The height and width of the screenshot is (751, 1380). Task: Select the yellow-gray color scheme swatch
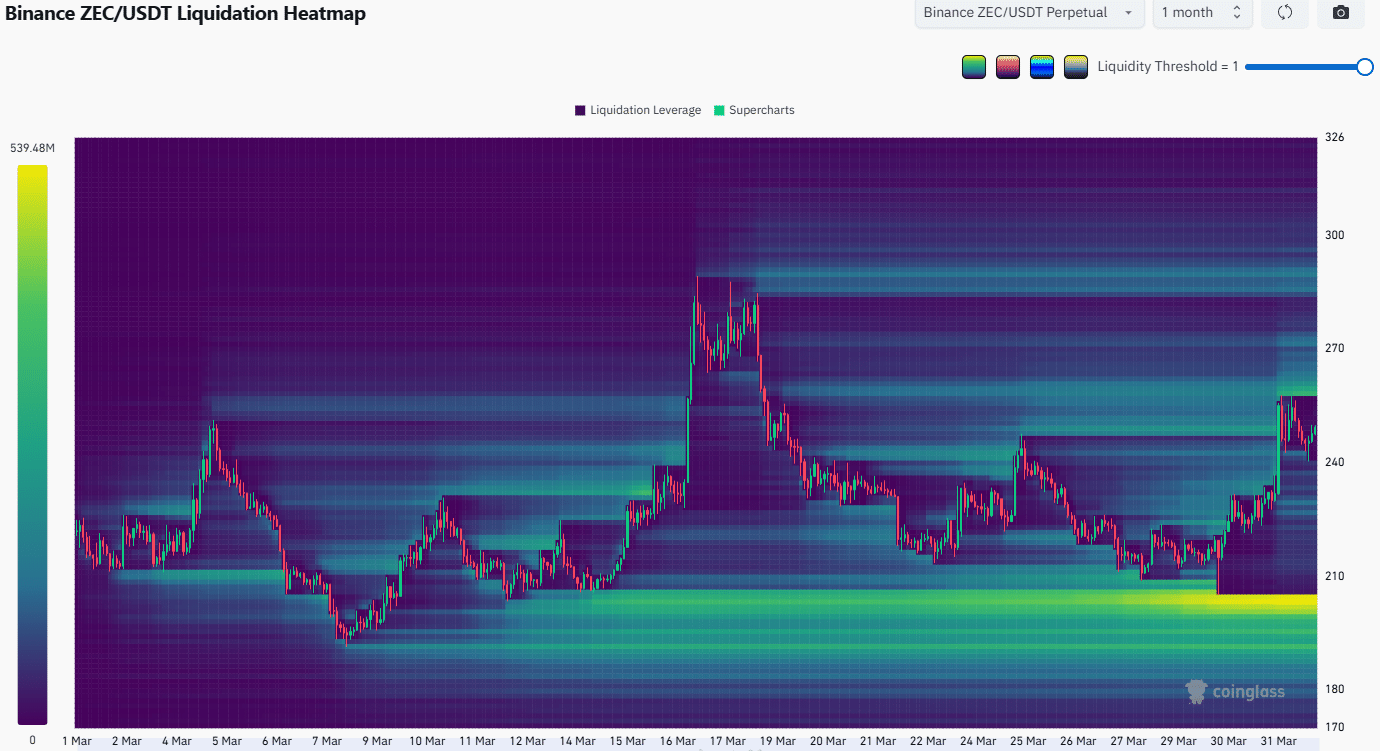click(x=1076, y=67)
